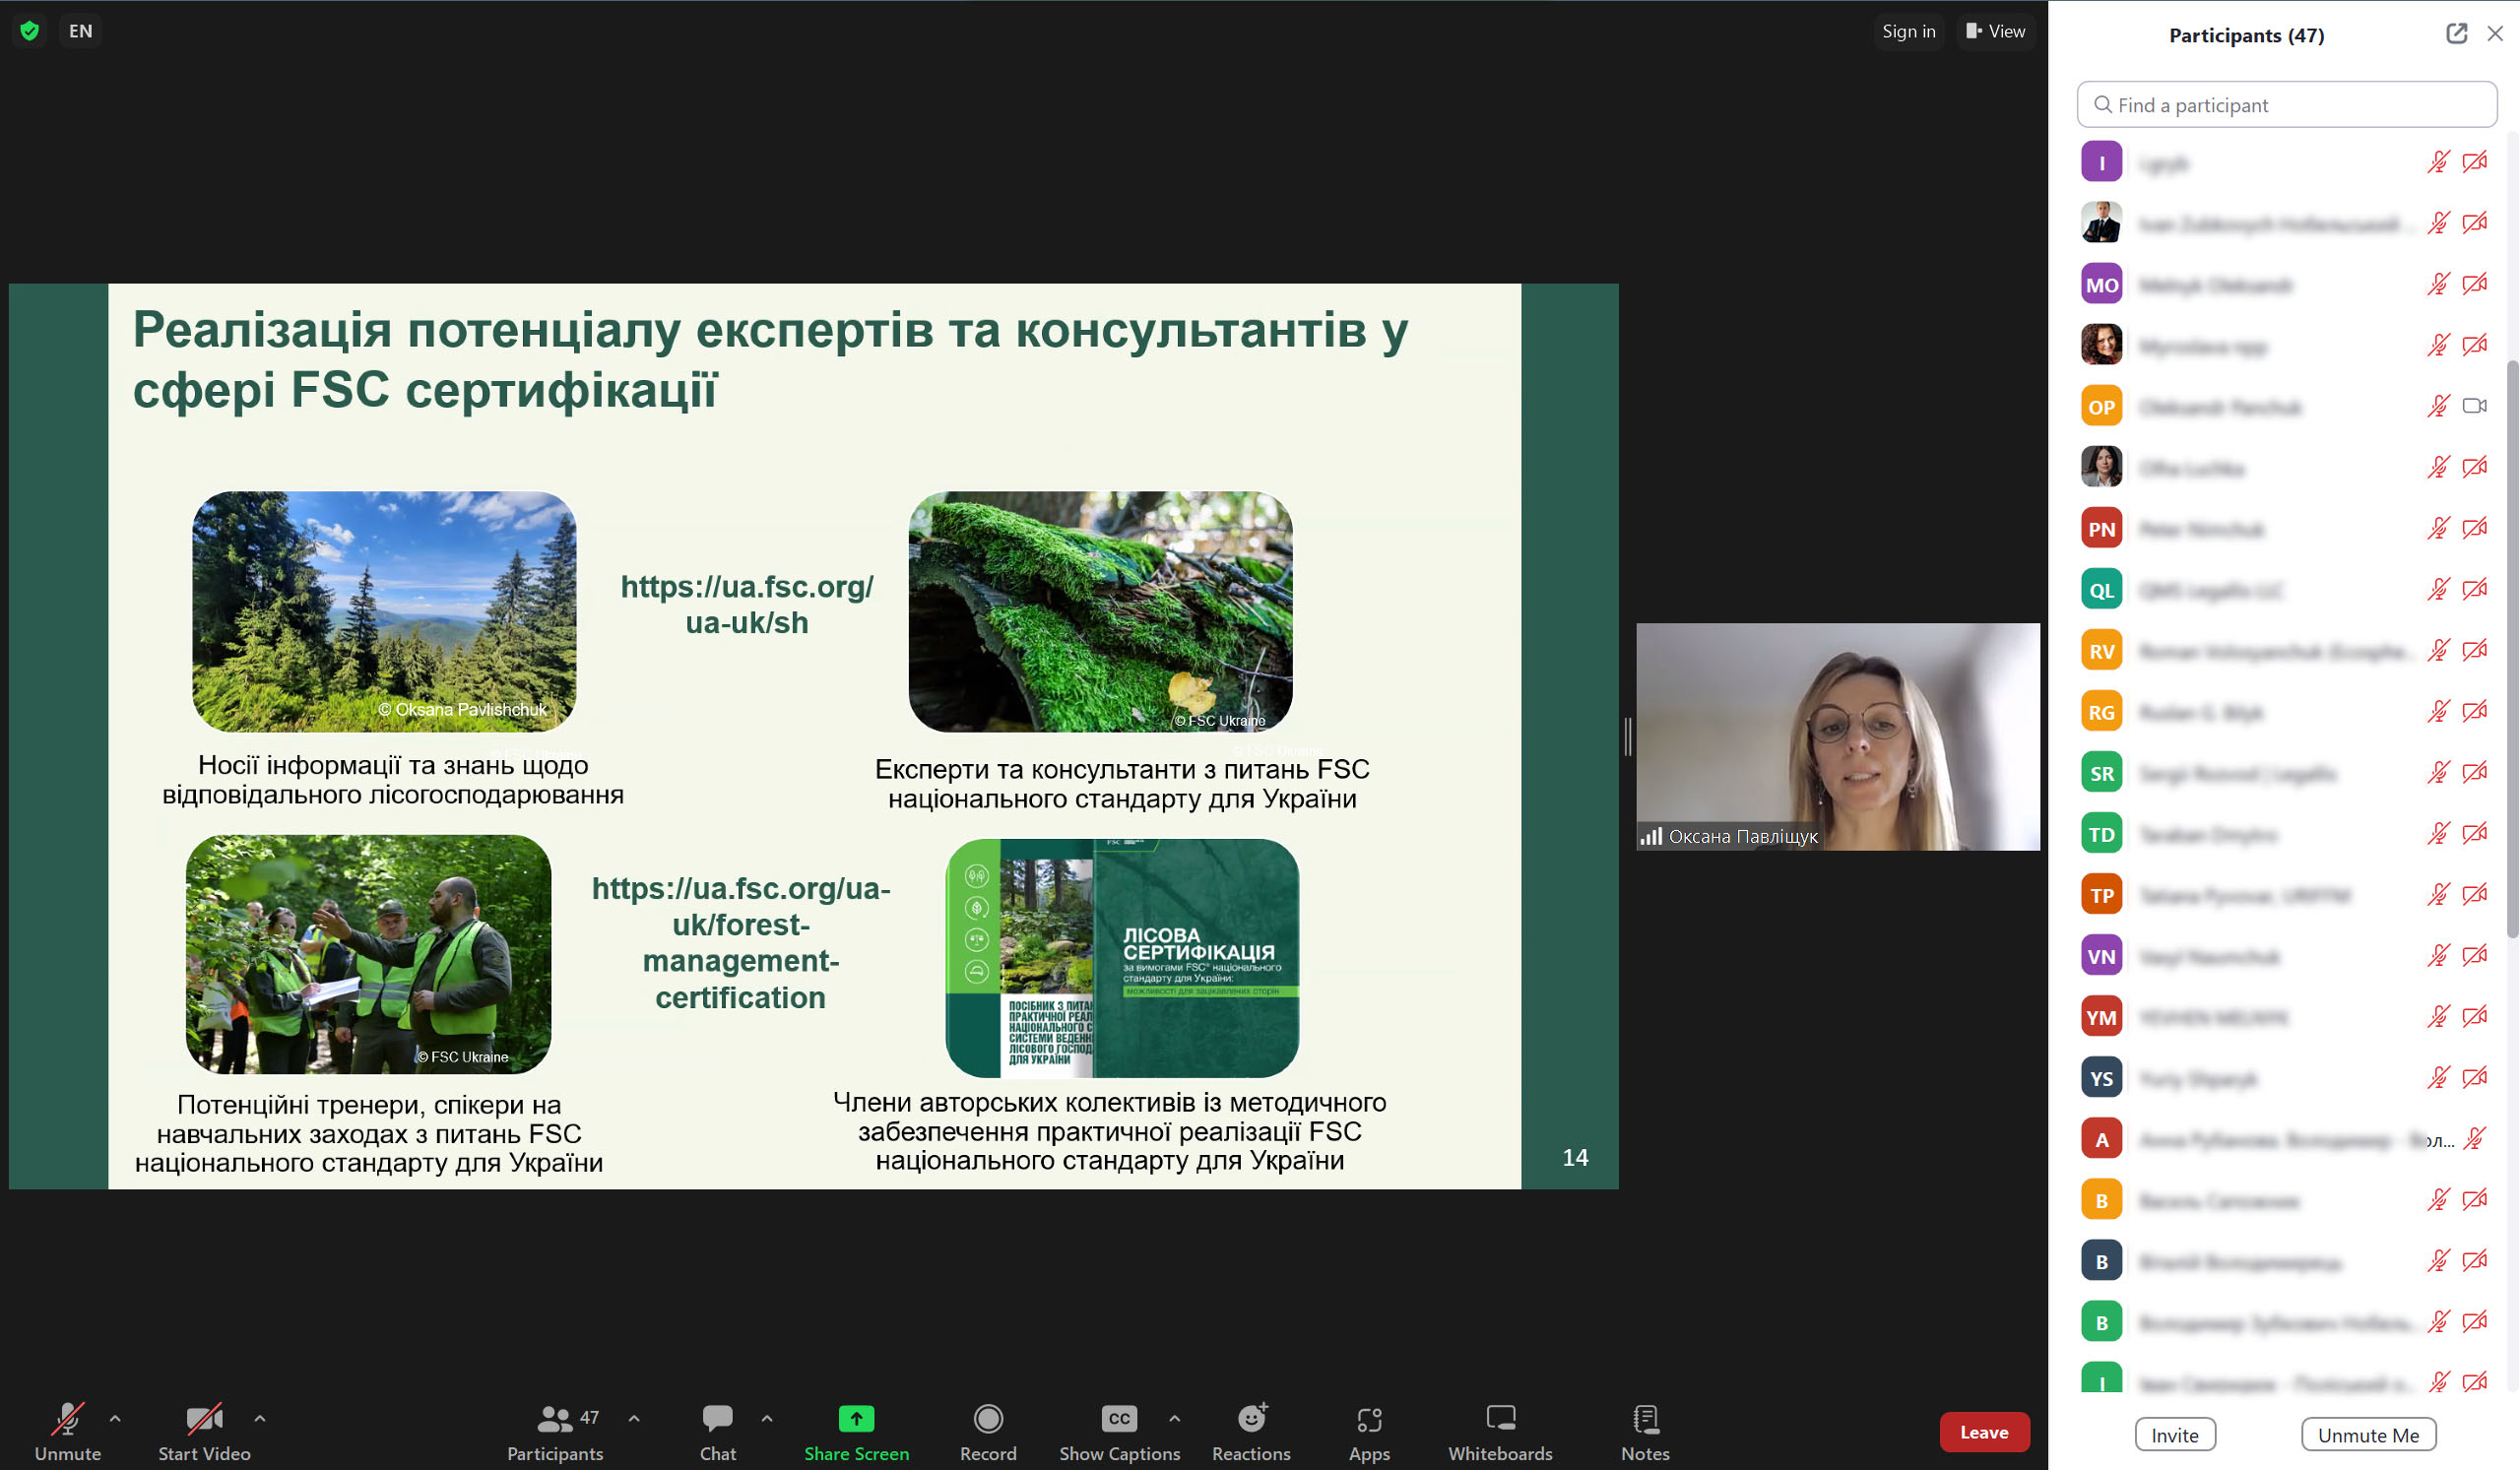Click the camera-off icon for YM participant
This screenshot has height=1470, width=2520.
2474,1016
